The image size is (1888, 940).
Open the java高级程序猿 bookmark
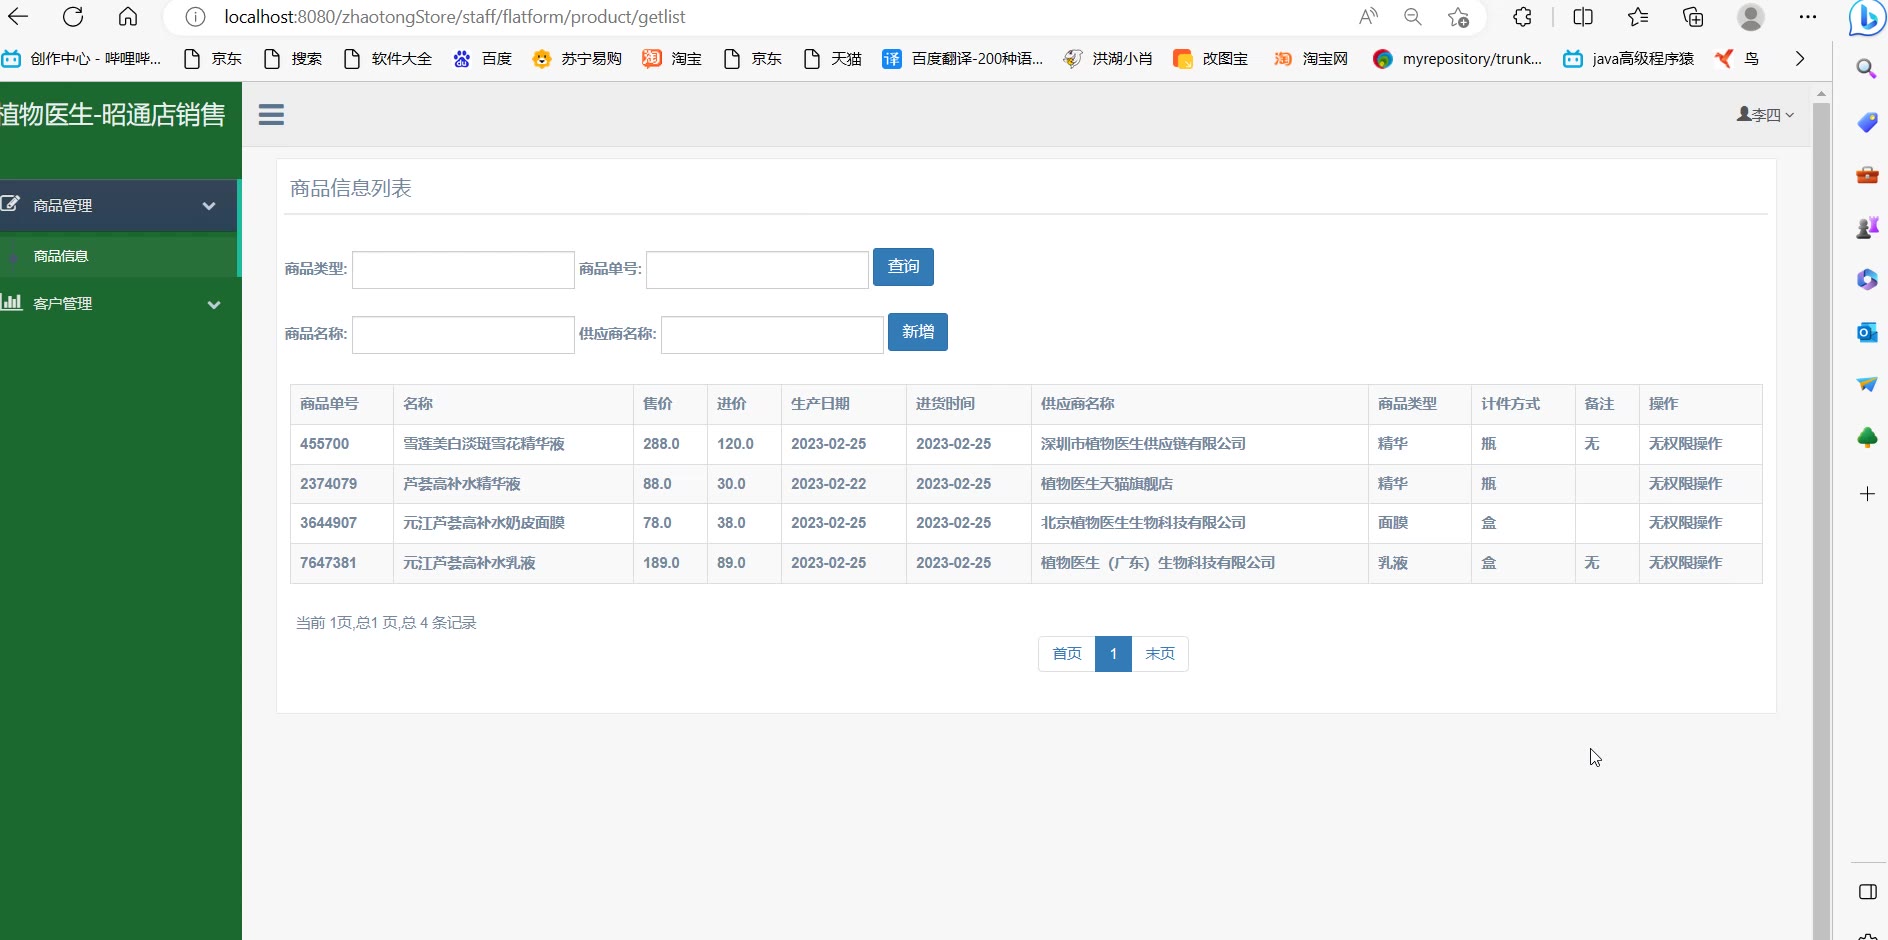[1629, 59]
